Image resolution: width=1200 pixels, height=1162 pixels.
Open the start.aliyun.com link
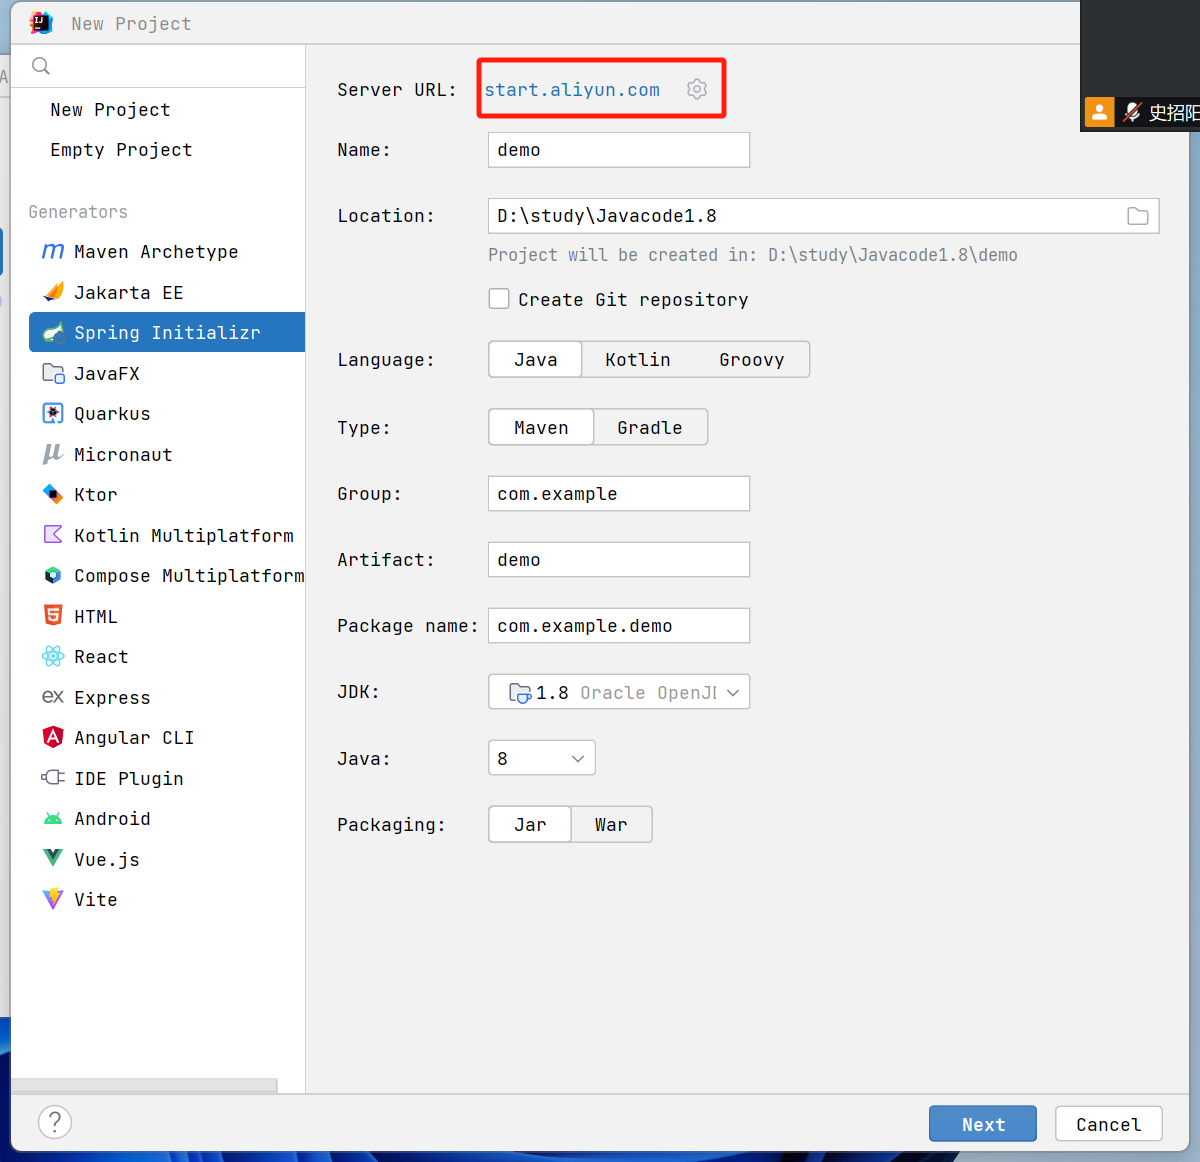571,89
